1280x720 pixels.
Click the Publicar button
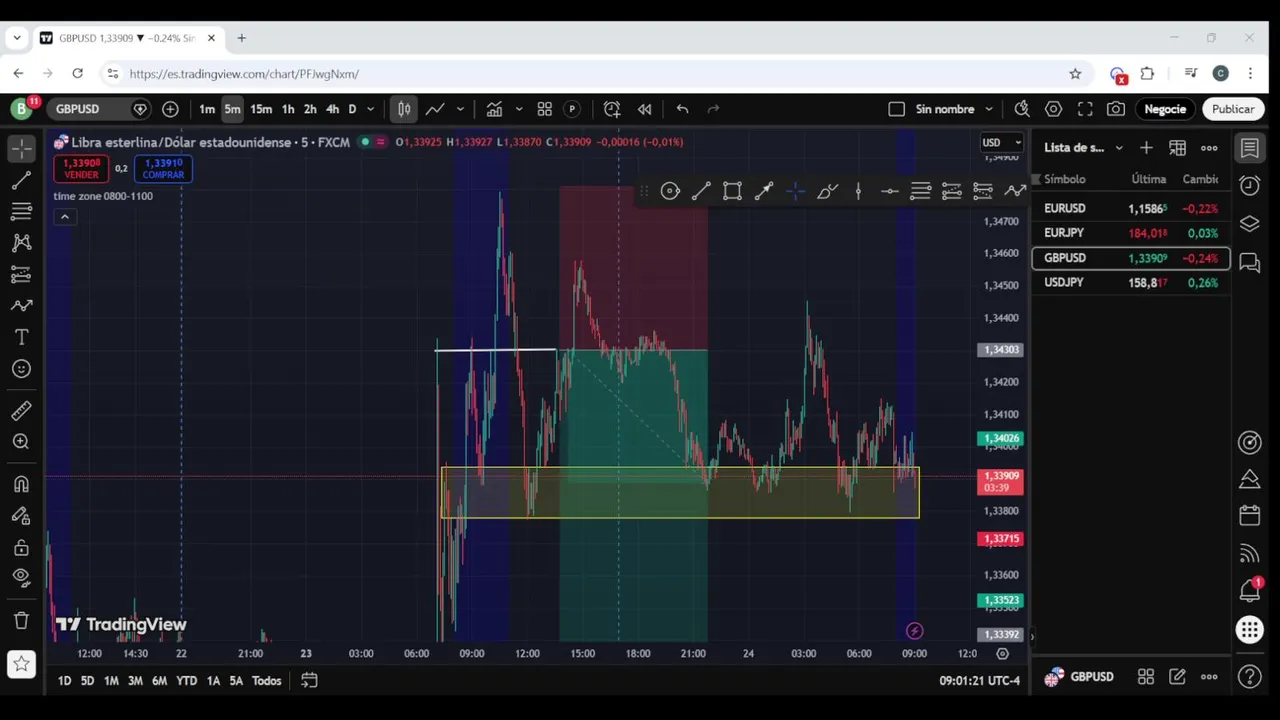tap(1233, 109)
